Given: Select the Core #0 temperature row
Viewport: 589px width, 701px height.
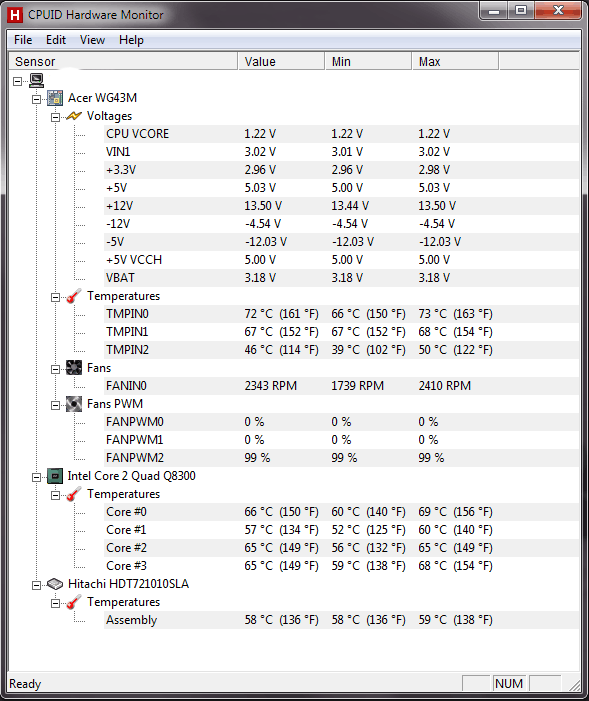Looking at the screenshot, I should point(342,512).
